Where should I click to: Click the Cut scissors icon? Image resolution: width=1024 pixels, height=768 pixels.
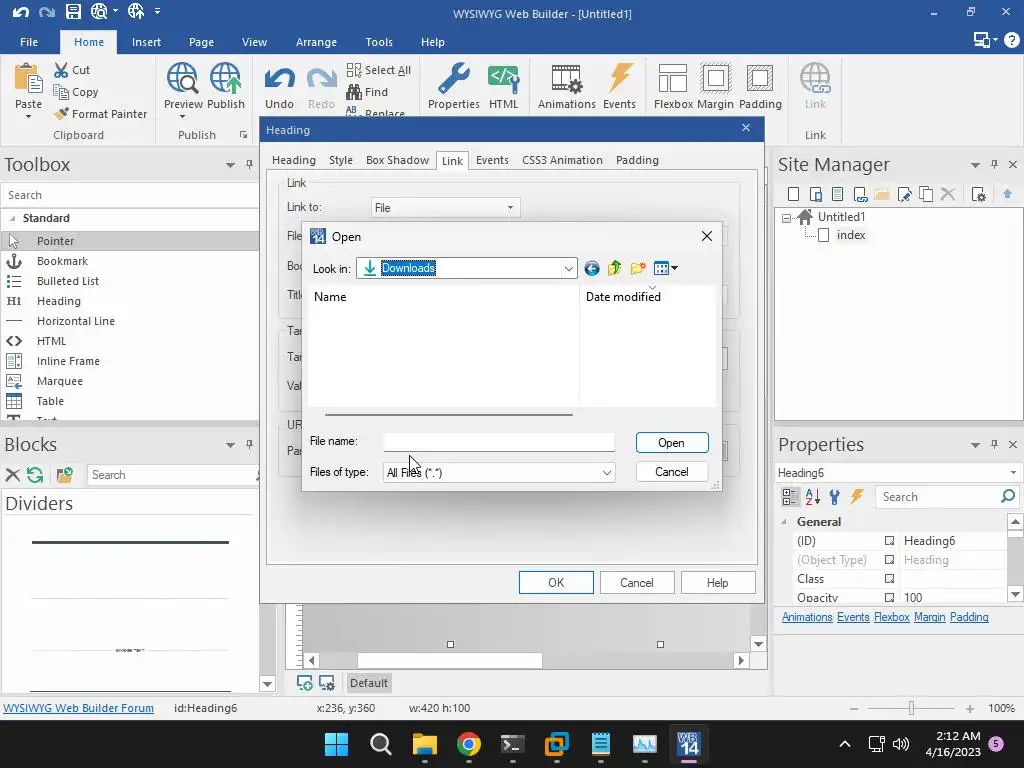[61, 70]
